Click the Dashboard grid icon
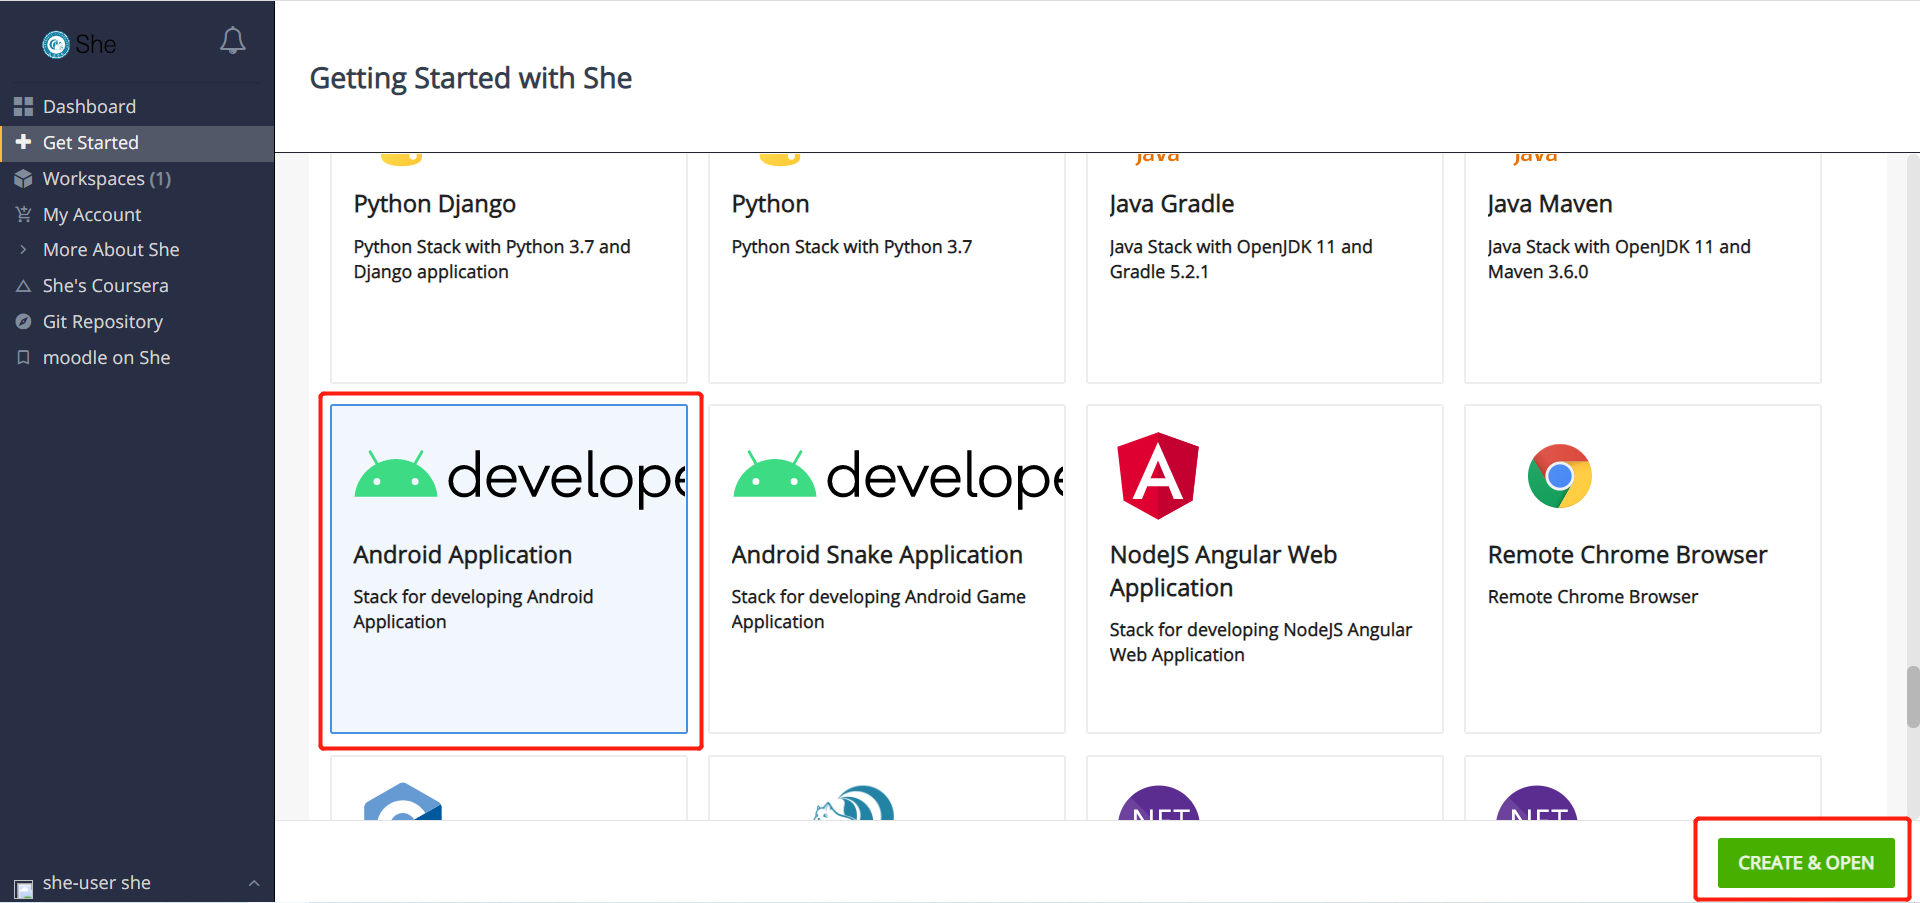Viewport: 1920px width, 903px height. 23,106
